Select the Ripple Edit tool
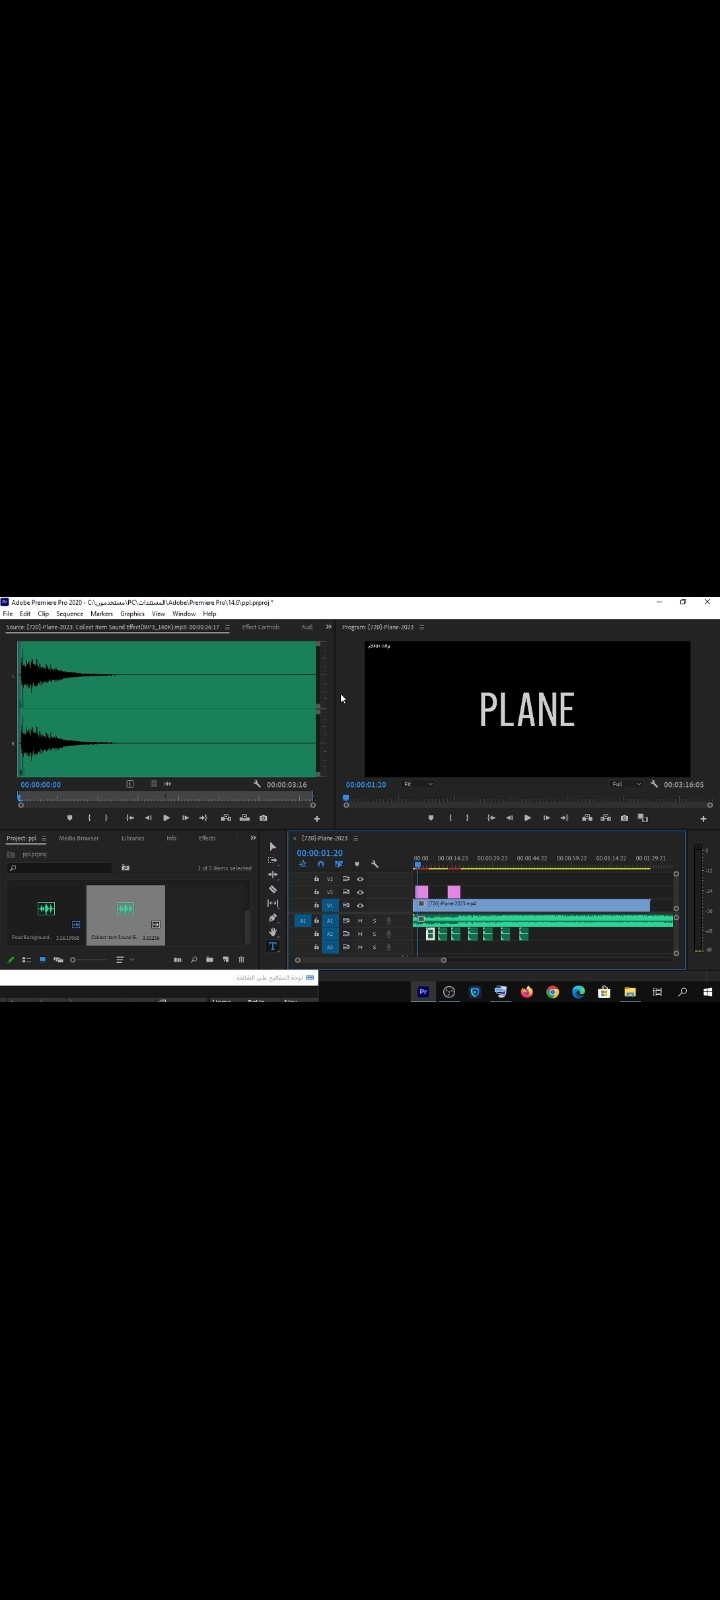 pos(273,874)
